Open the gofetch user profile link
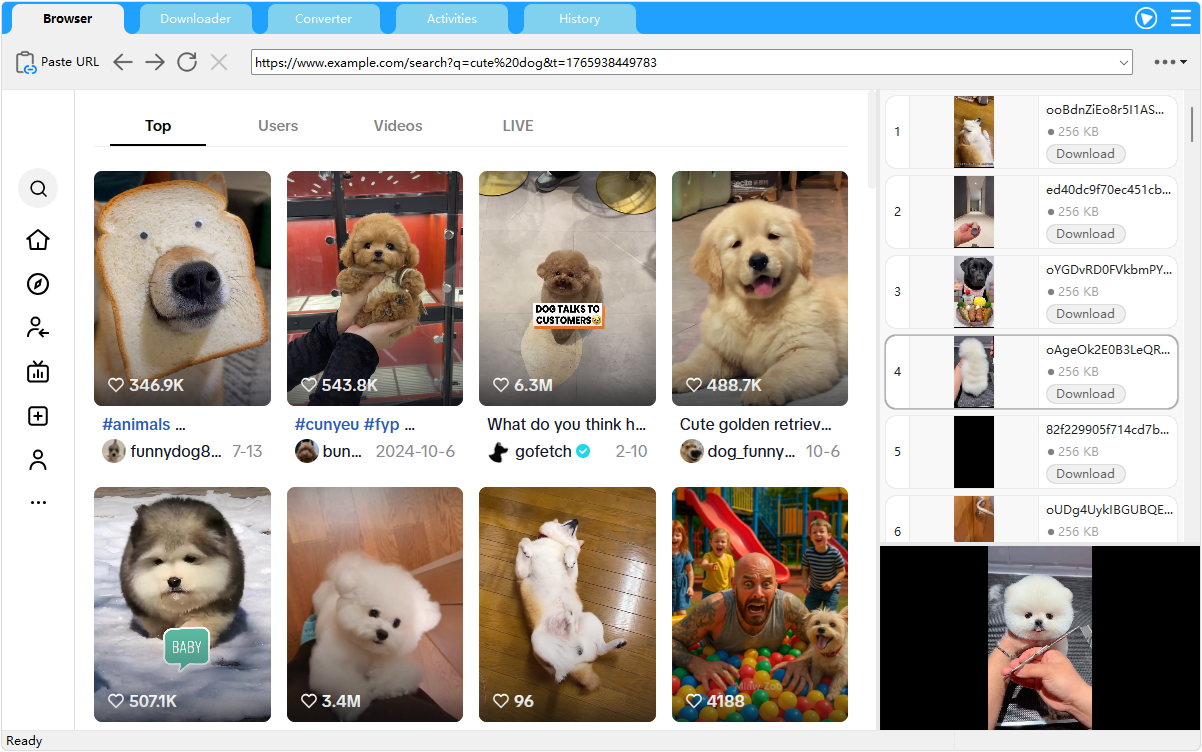Screen dimensions: 1202x752 (x=543, y=452)
